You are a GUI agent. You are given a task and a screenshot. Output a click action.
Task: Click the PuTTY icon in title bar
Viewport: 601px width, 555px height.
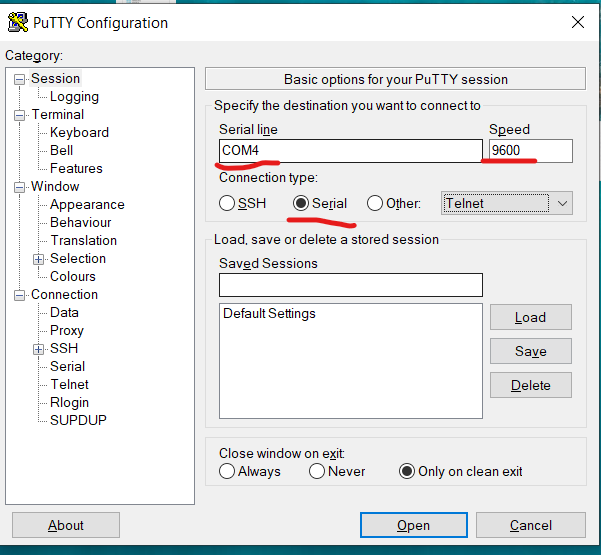pyautogui.click(x=17, y=22)
